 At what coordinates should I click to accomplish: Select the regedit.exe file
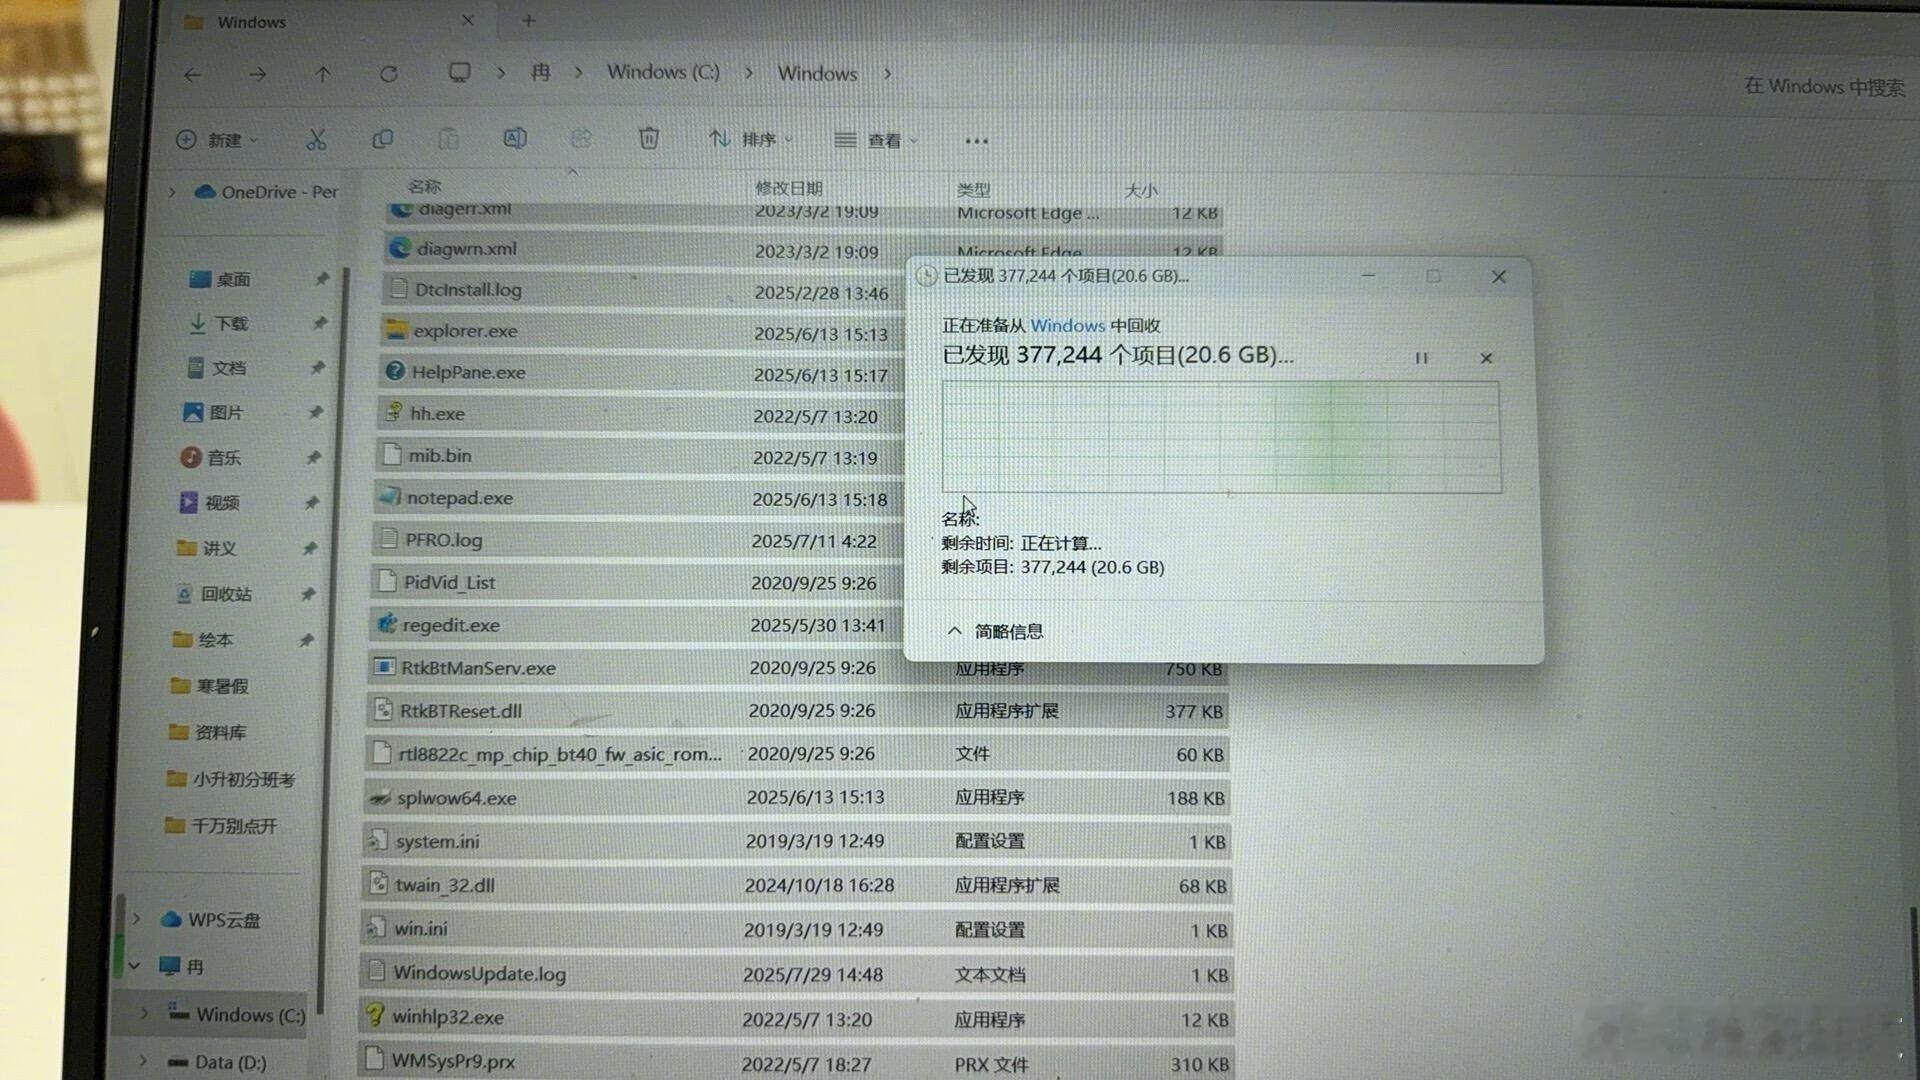450,625
